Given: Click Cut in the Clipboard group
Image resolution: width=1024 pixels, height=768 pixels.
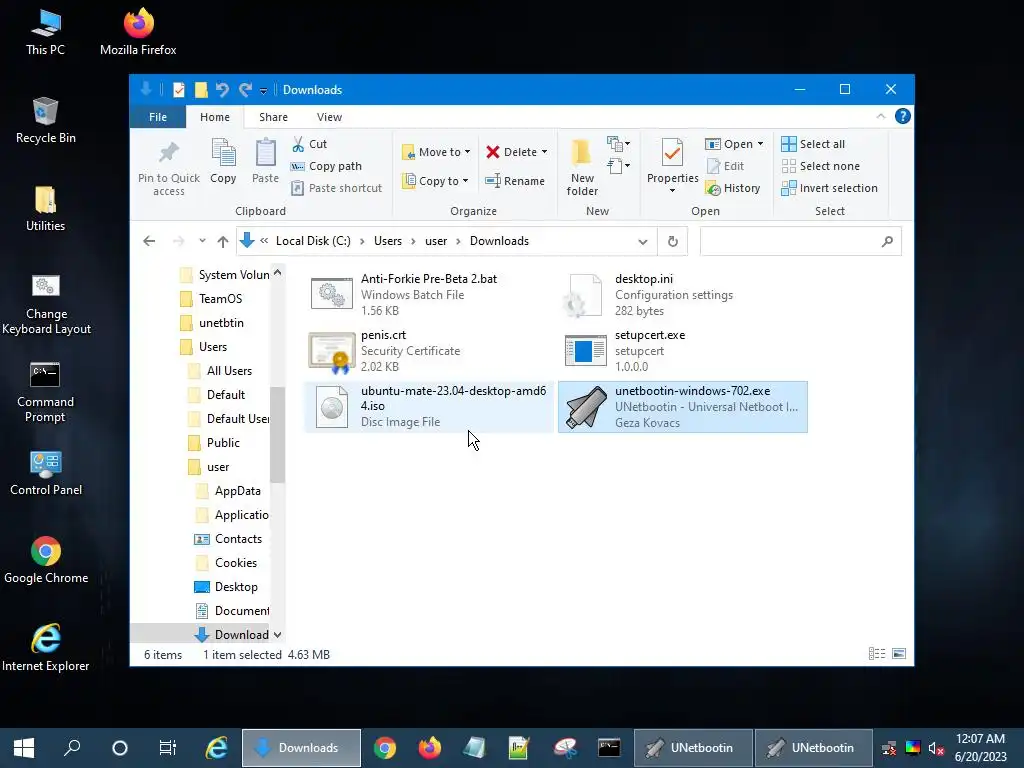Looking at the screenshot, I should click(310, 144).
